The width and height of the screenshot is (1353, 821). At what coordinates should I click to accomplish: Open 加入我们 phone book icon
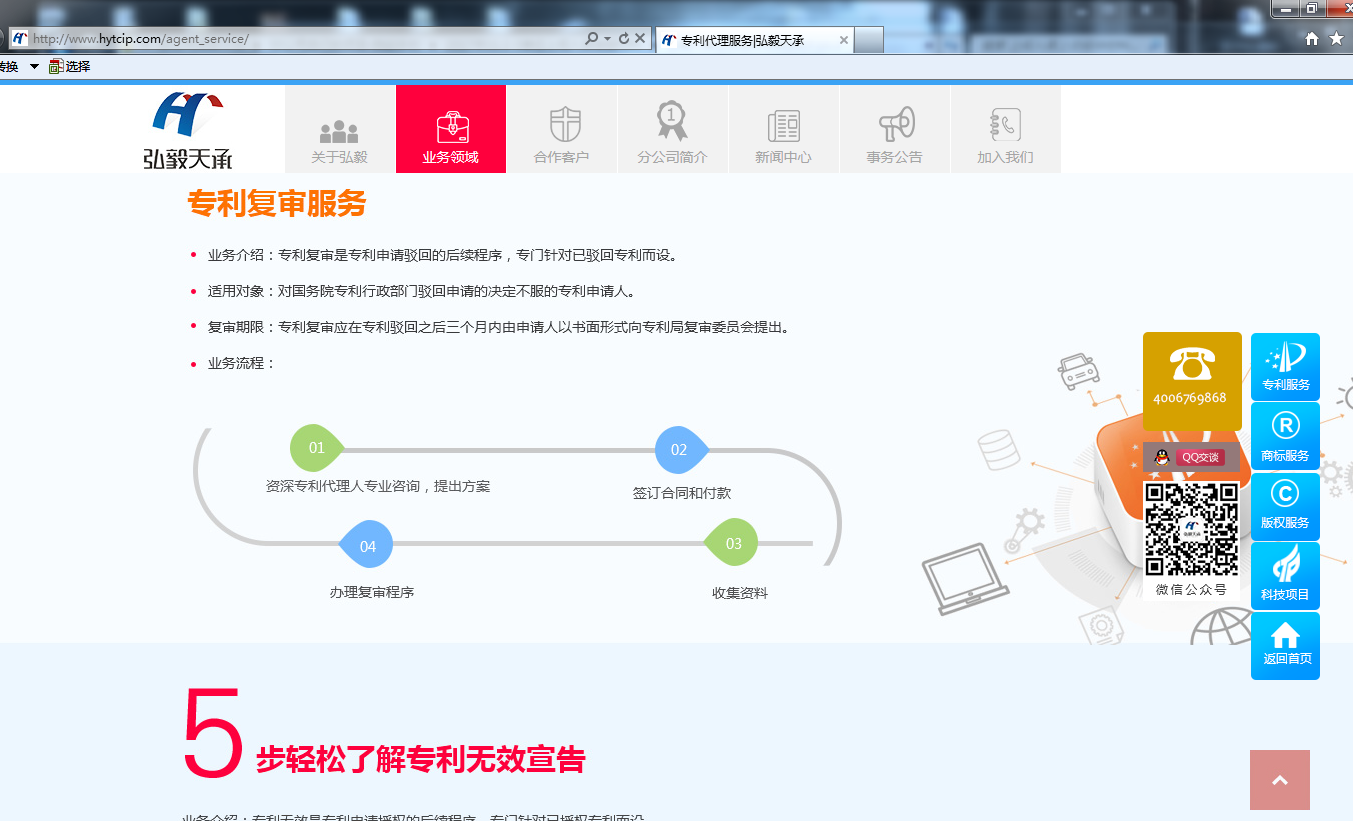[1005, 130]
